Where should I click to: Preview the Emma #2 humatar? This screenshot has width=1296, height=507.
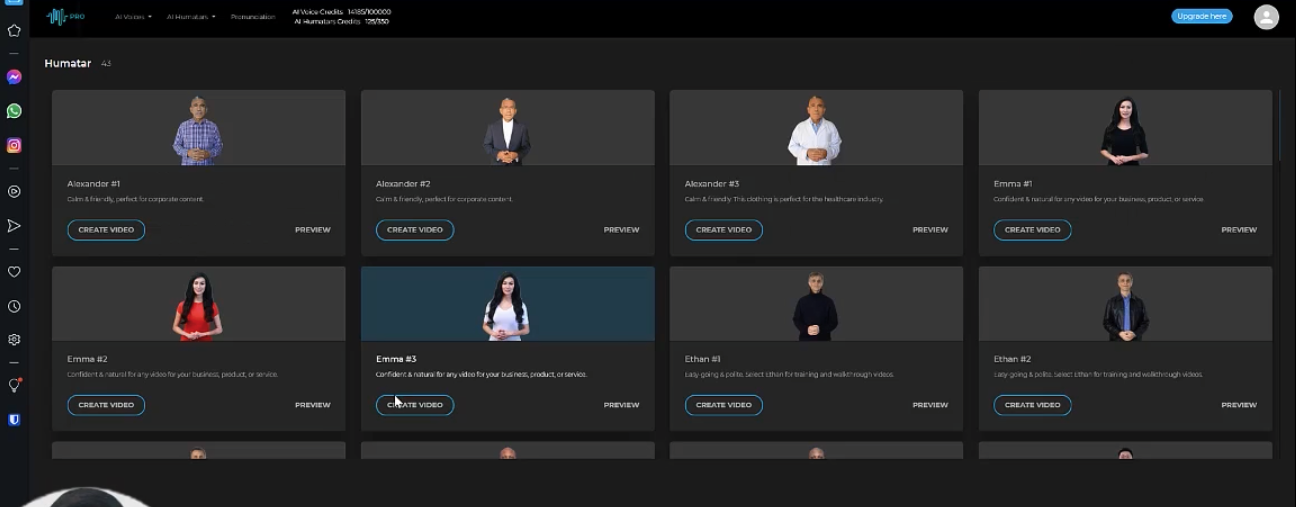click(x=312, y=405)
